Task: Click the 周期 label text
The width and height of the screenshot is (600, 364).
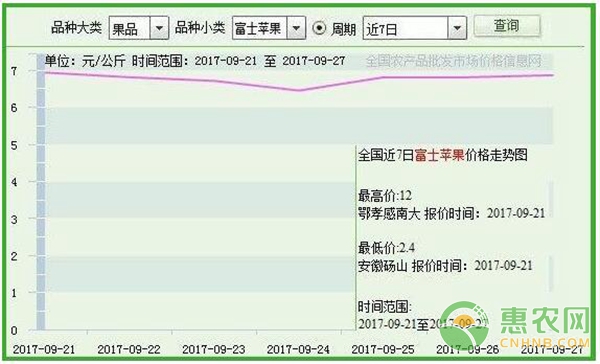Action: (343, 29)
